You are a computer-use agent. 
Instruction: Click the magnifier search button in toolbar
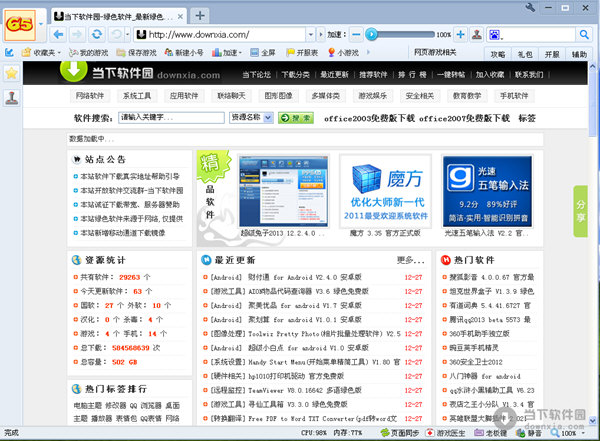pyautogui.click(x=584, y=35)
